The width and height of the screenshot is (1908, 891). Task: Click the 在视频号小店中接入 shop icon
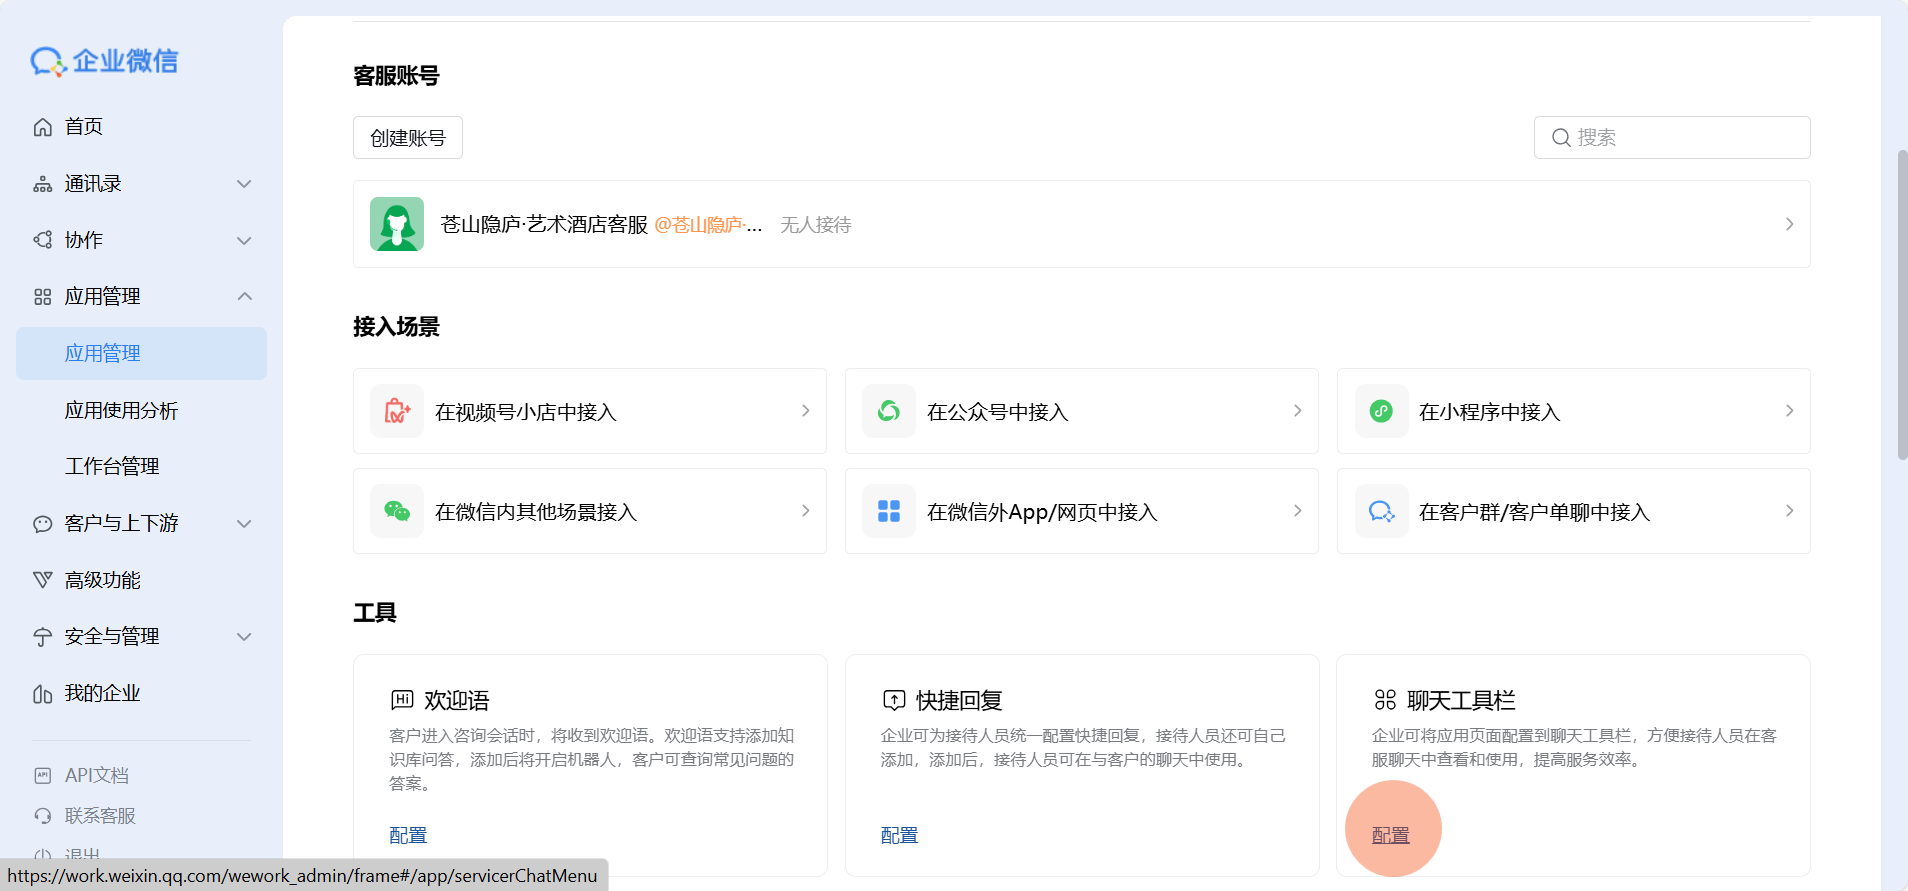(397, 411)
